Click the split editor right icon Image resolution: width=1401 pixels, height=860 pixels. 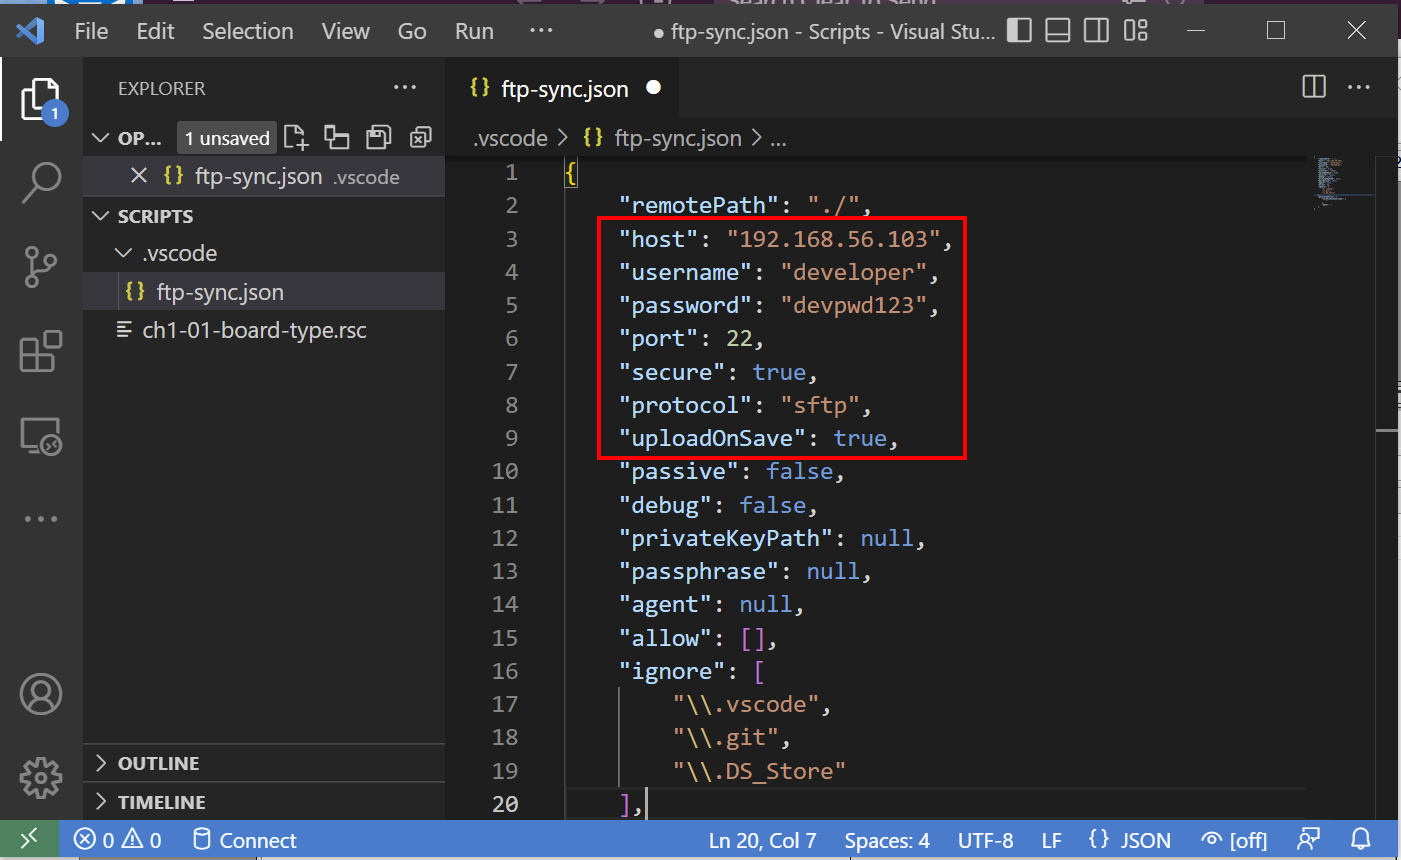tap(1314, 88)
